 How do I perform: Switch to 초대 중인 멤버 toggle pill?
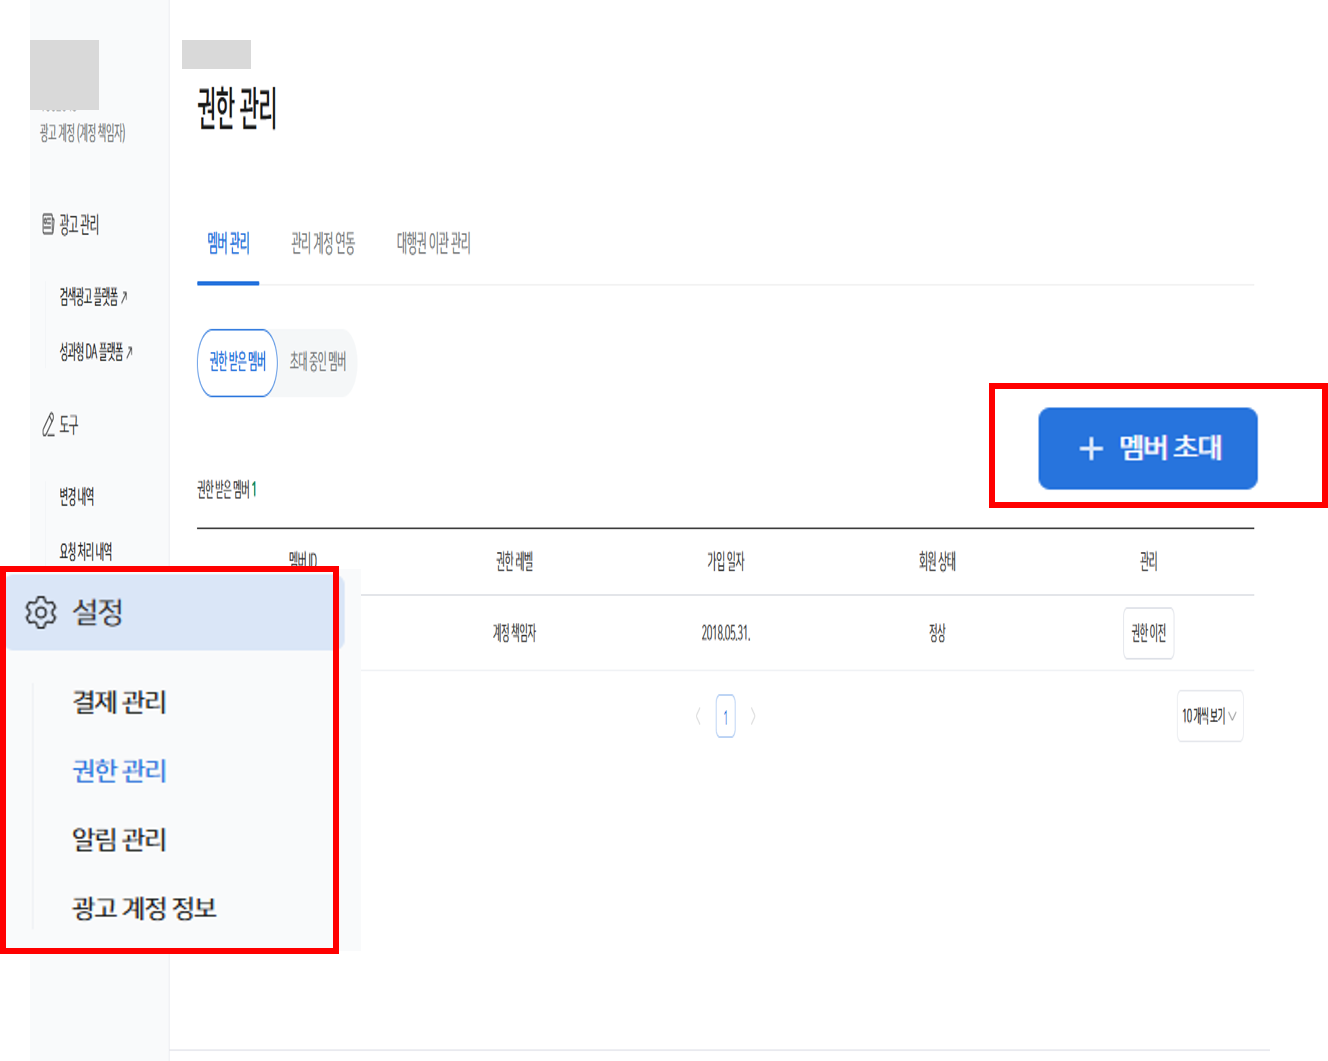317,362
